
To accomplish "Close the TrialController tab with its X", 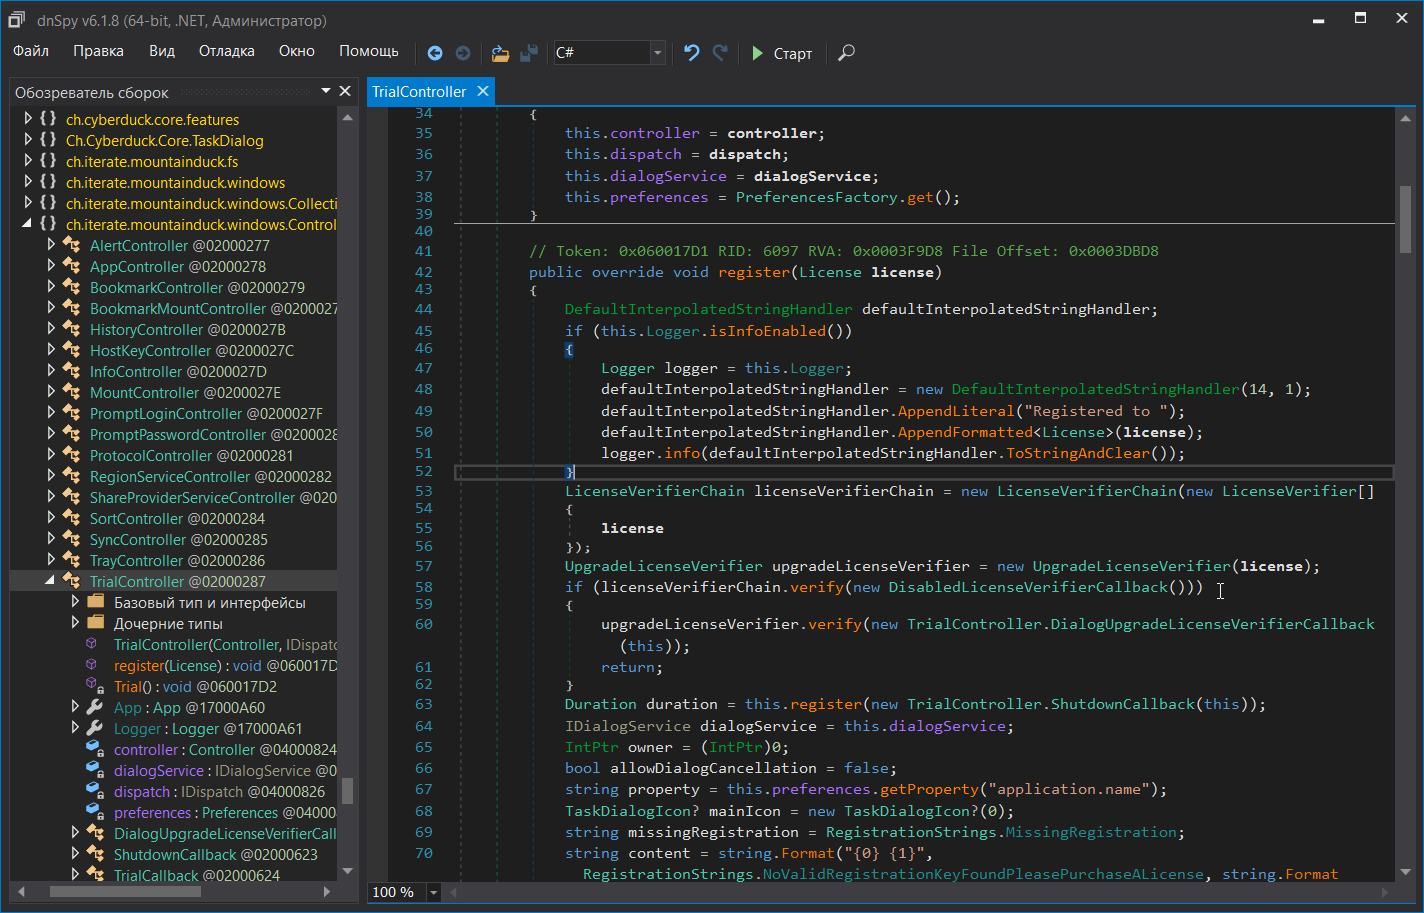I will pos(483,91).
